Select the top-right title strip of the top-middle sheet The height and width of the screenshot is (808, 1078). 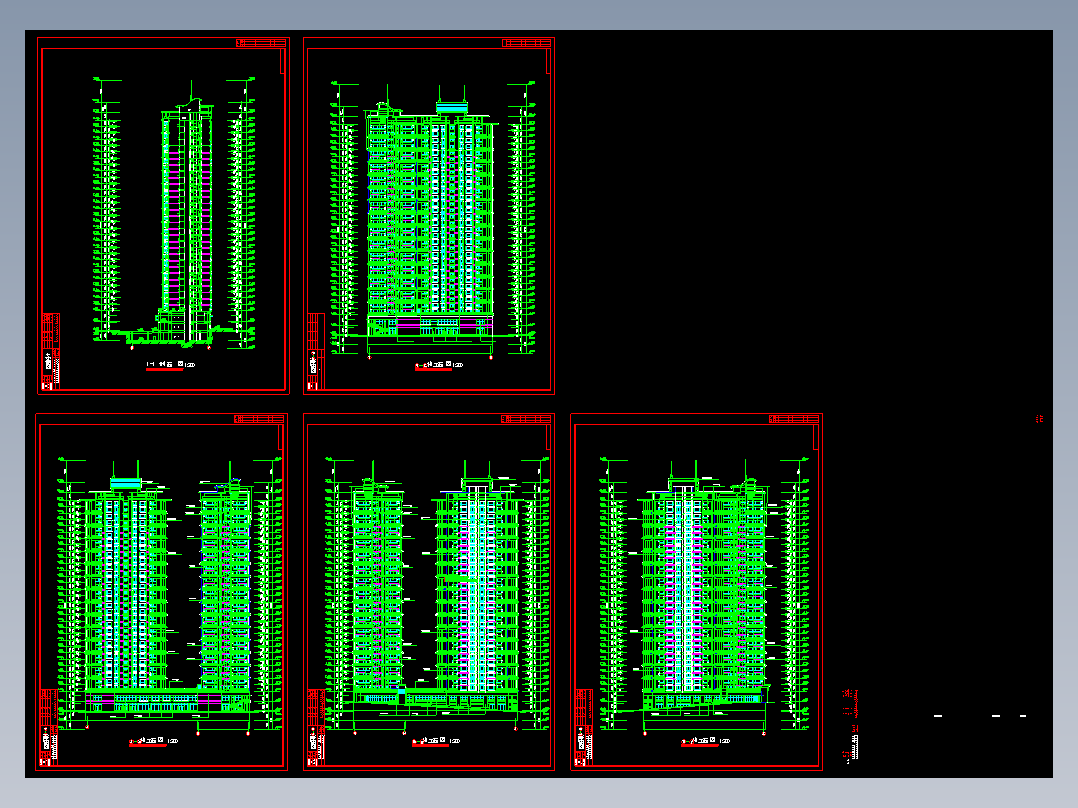coord(527,43)
